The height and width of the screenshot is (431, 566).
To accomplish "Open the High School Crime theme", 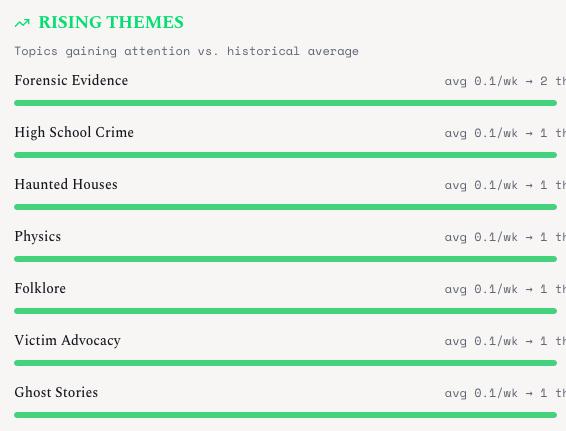I will (74, 132).
